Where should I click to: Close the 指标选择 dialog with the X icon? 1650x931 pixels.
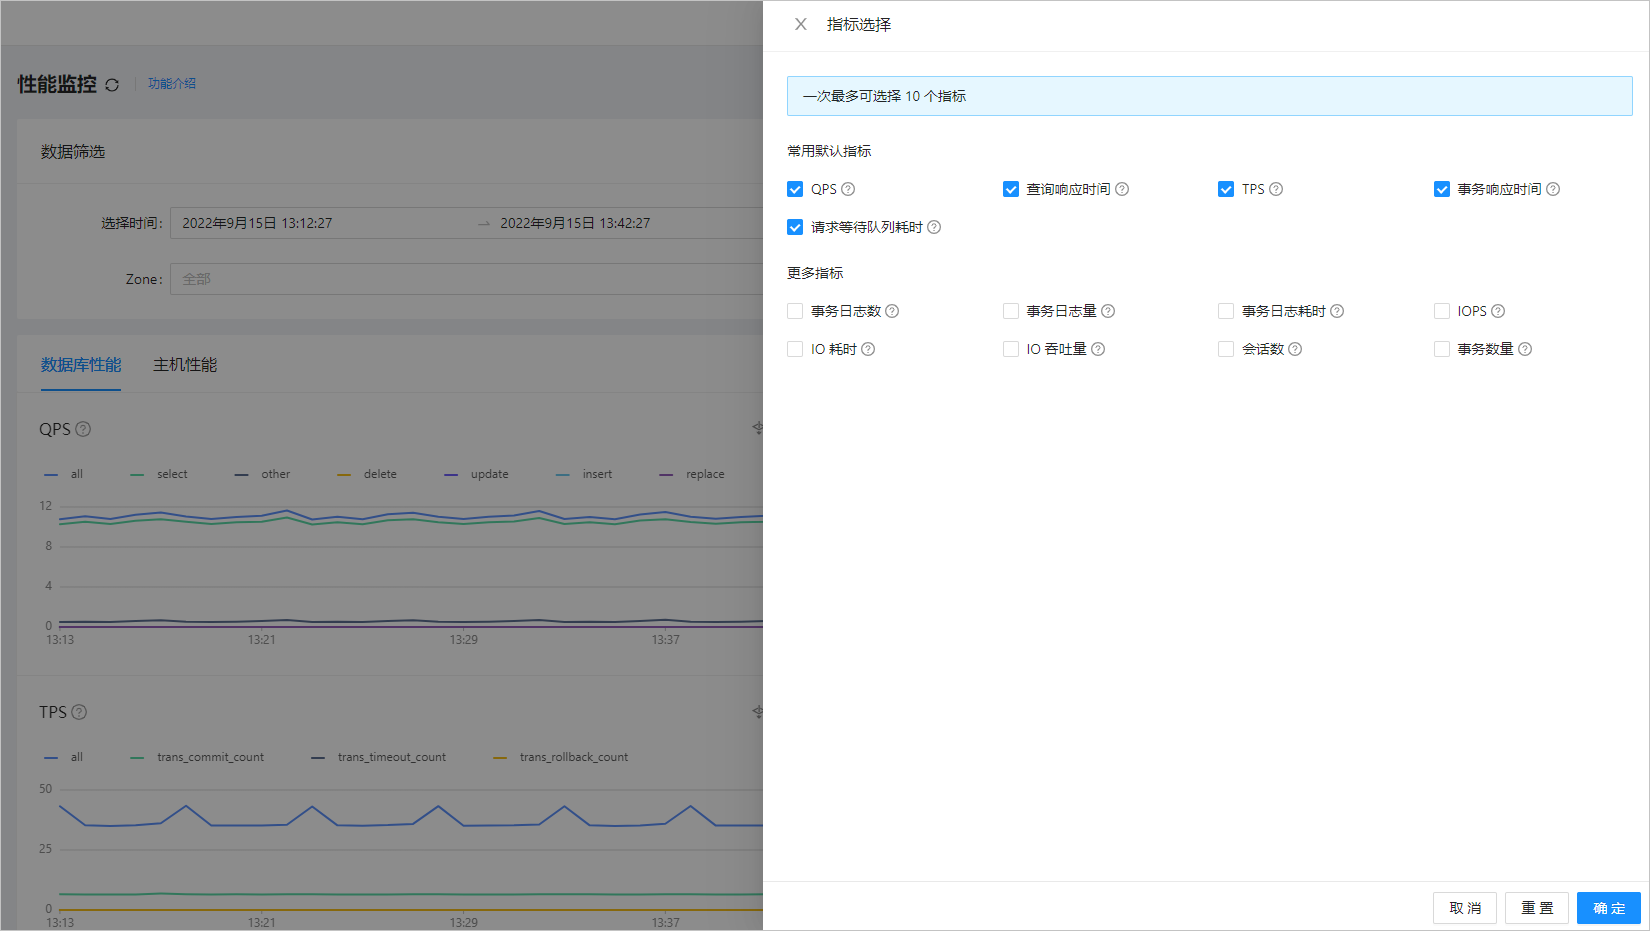point(799,24)
